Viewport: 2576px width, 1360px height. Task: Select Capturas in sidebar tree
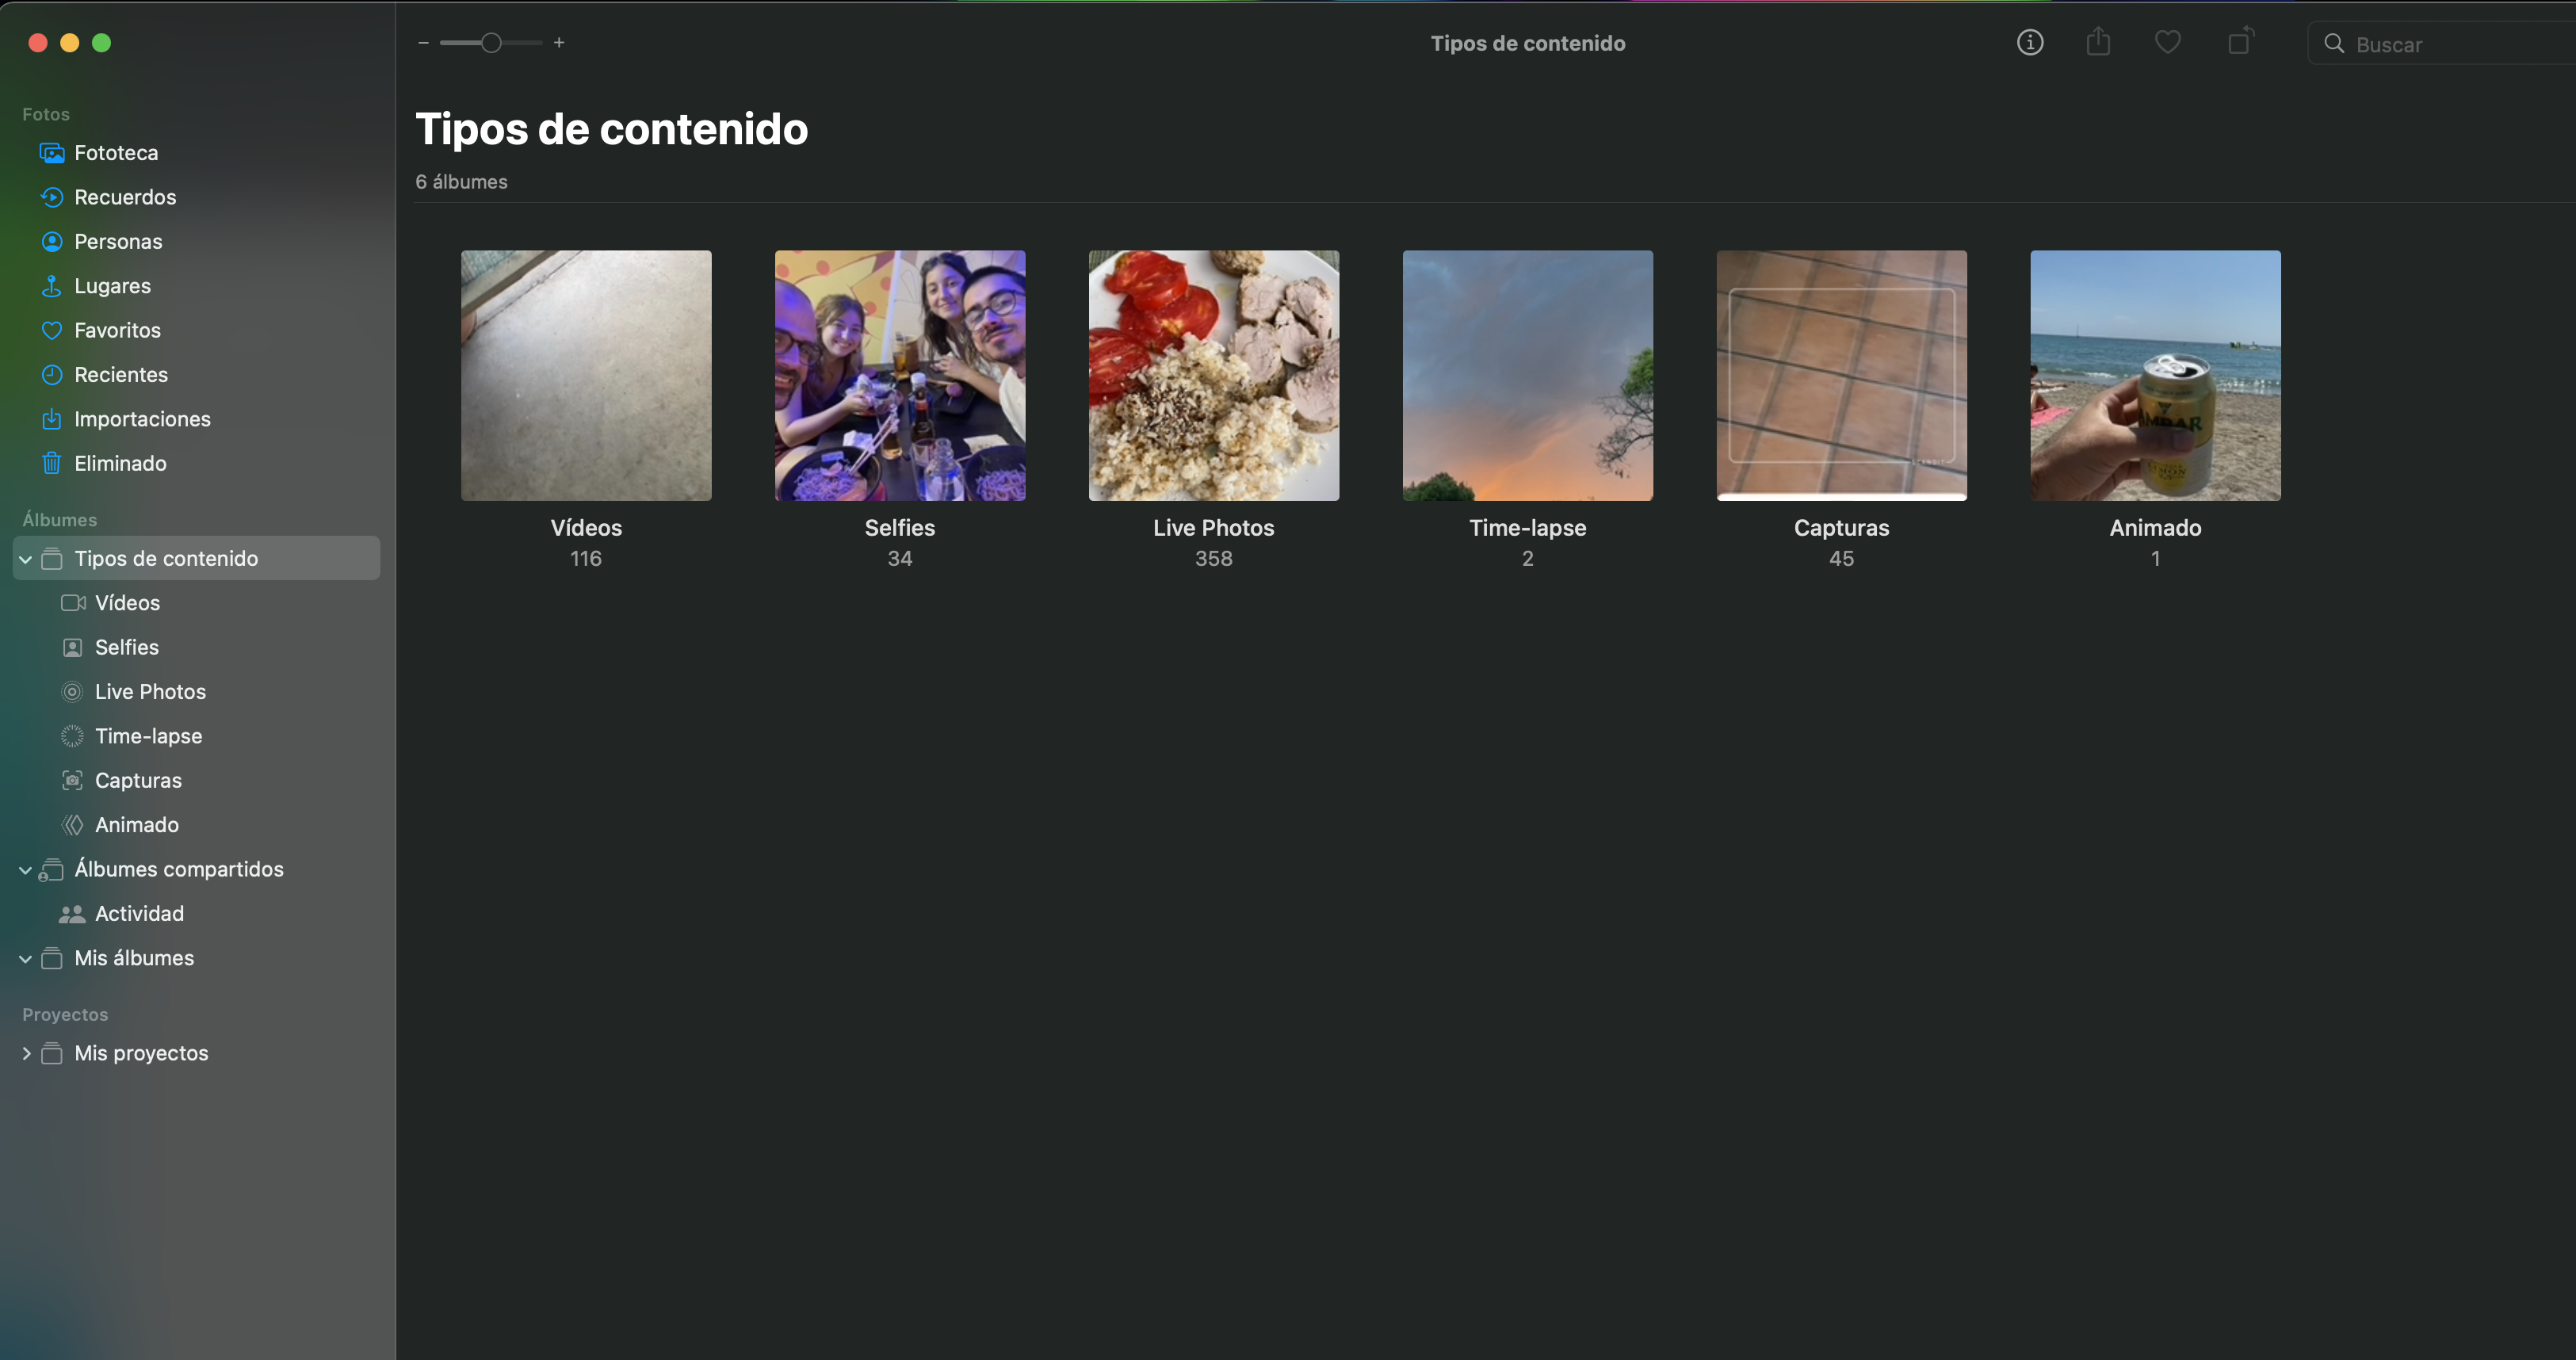[x=138, y=780]
